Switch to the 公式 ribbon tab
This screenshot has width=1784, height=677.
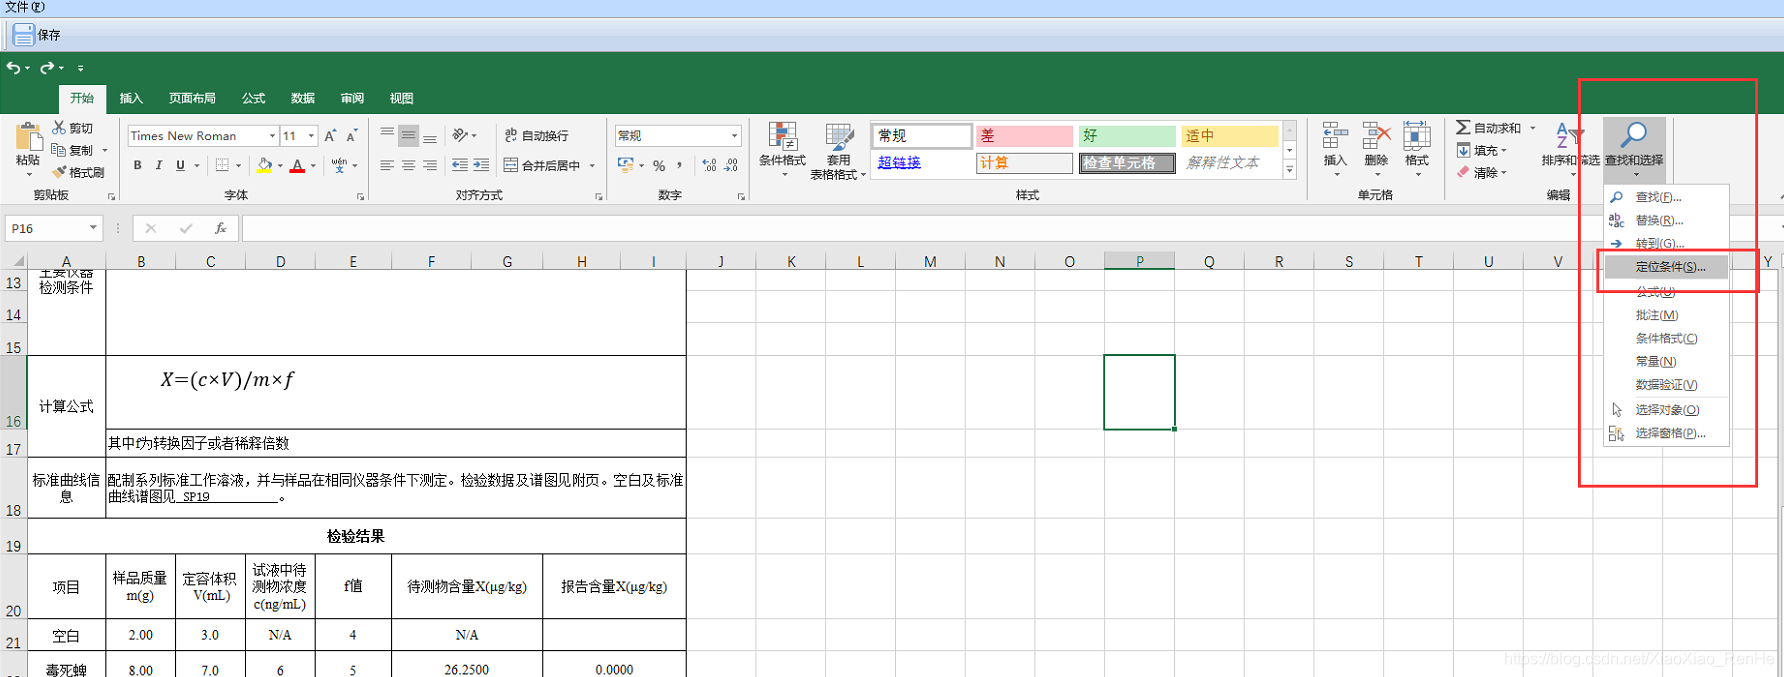point(254,98)
